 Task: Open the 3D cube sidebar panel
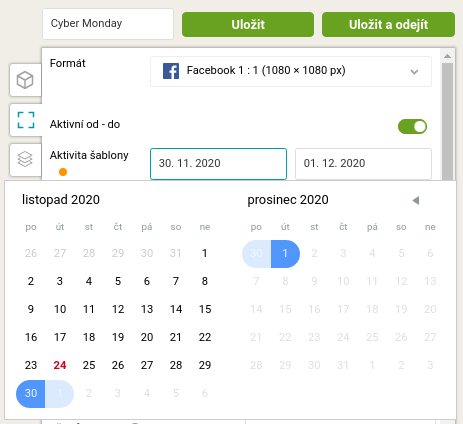(25, 80)
